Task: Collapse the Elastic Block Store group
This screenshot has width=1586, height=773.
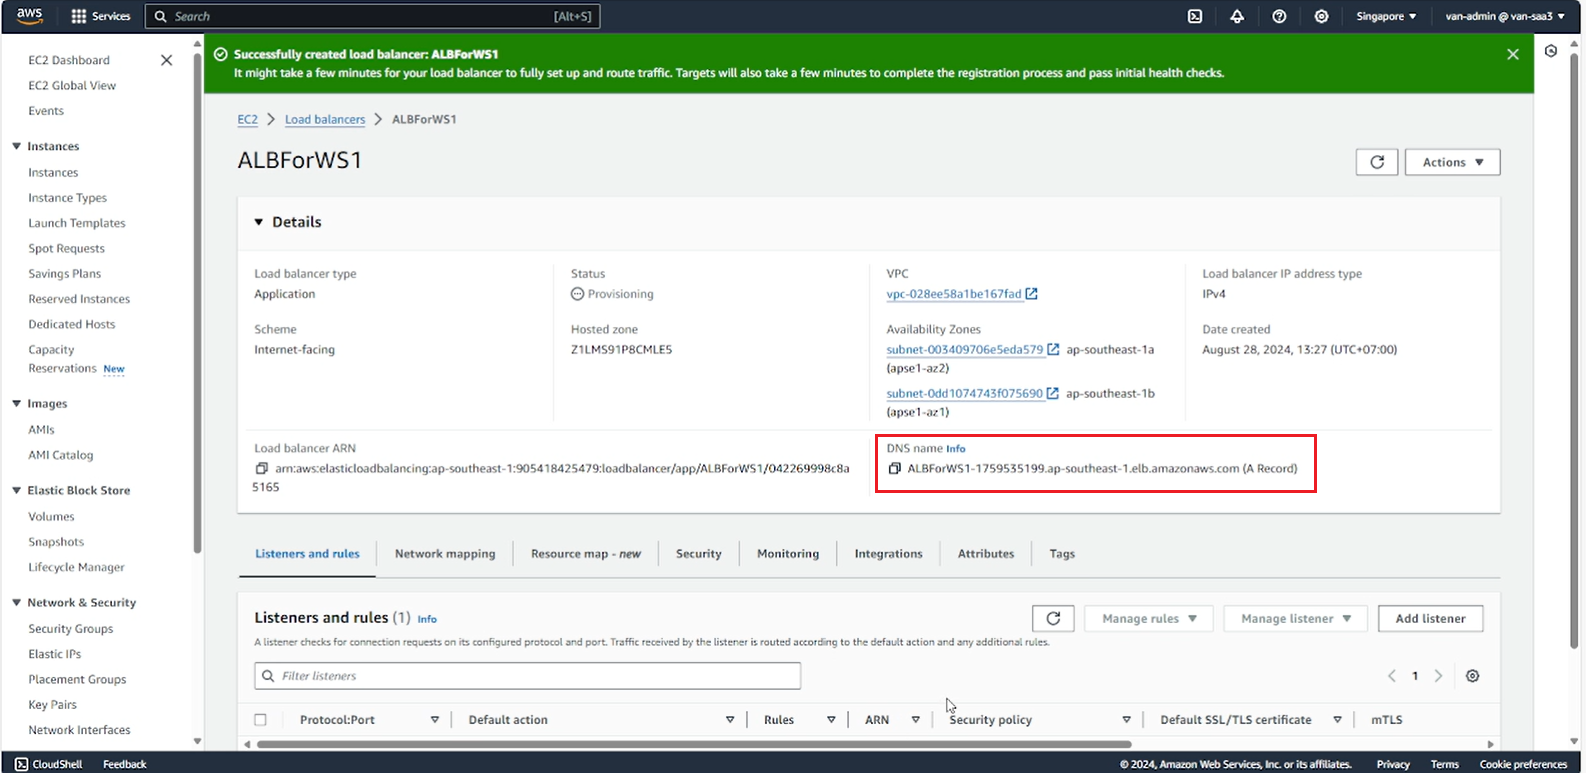Action: pos(16,490)
